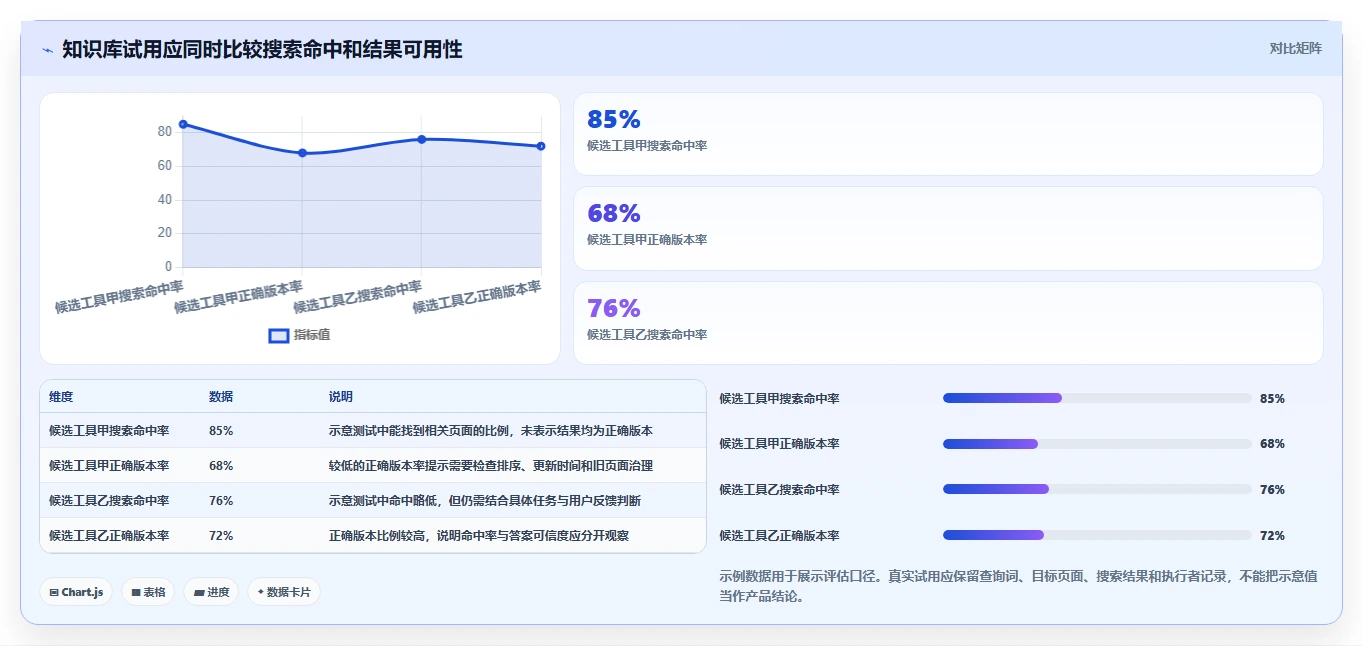Click the chart point at 候选工具甲搜索命中率
Screen dimensions: 1363x646
183,124
